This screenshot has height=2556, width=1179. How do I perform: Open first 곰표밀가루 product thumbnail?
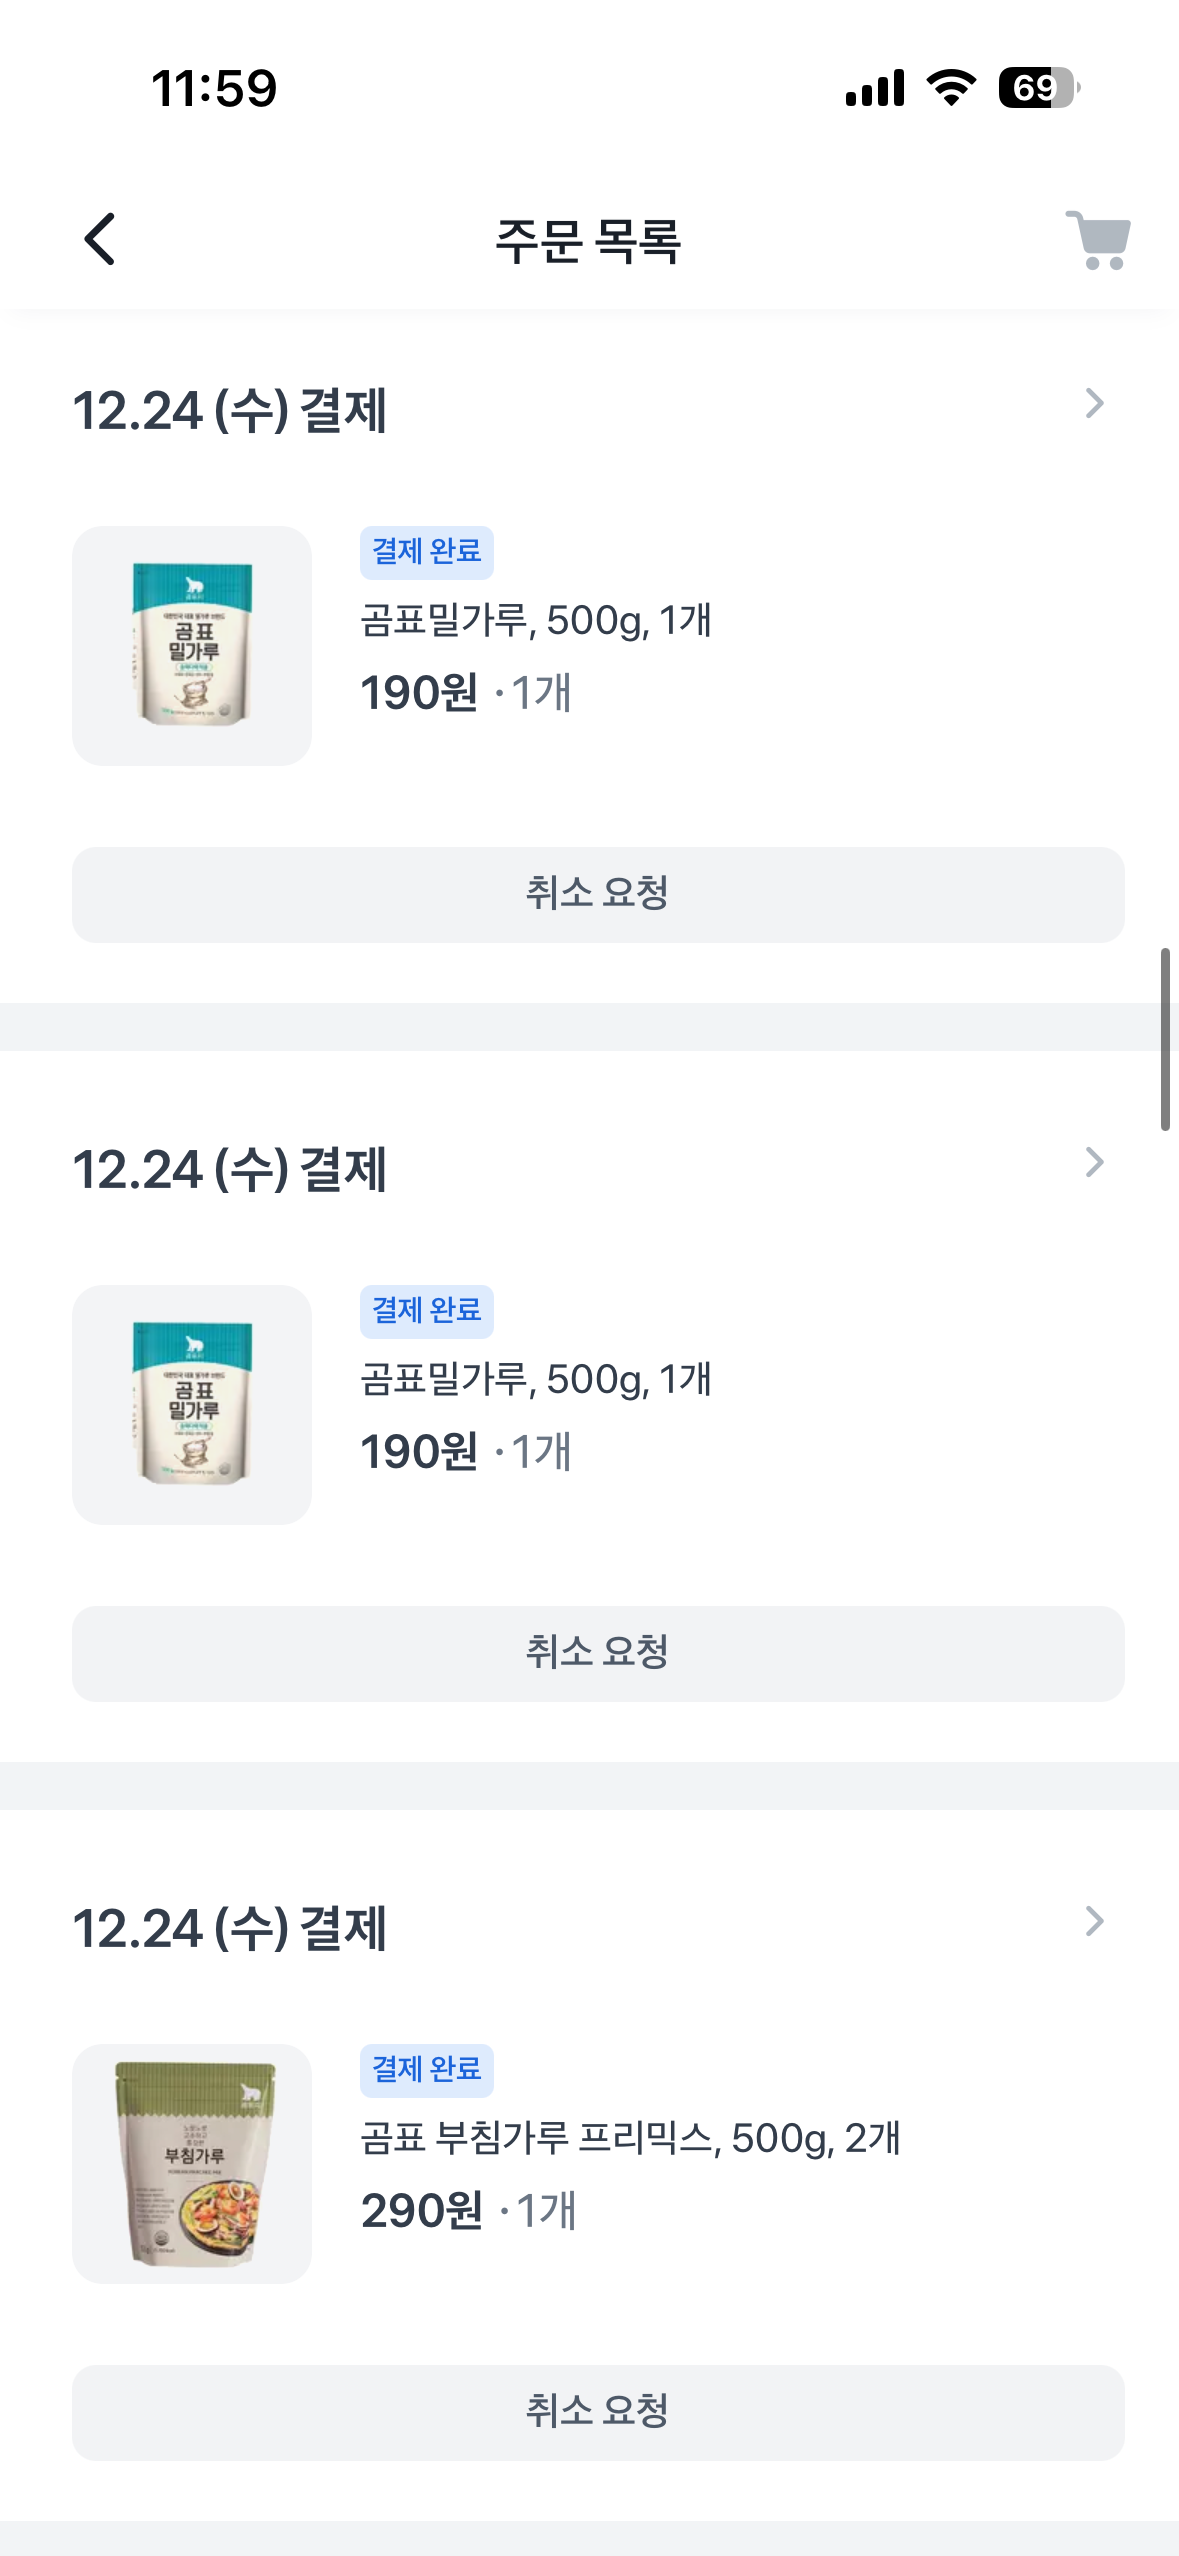tap(192, 646)
